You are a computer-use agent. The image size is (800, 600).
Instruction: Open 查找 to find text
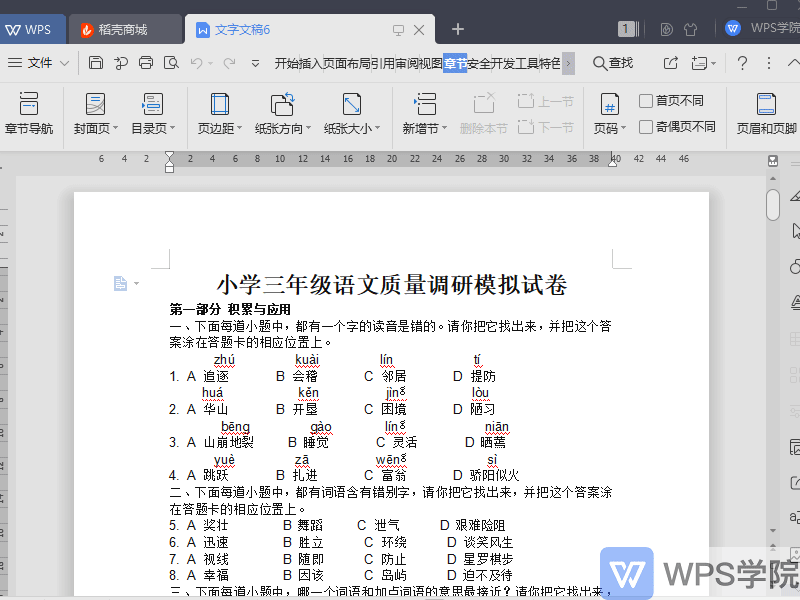612,61
